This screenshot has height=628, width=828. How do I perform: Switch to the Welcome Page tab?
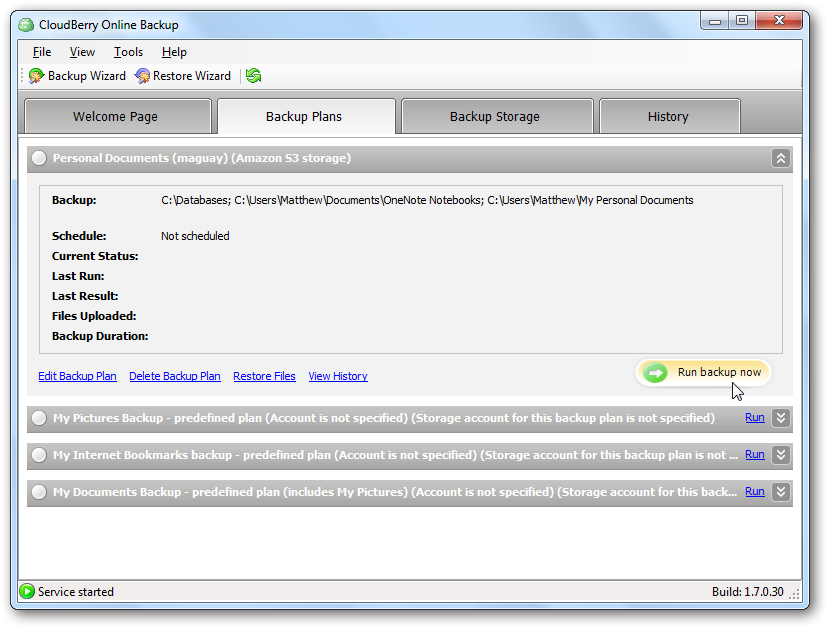[118, 116]
